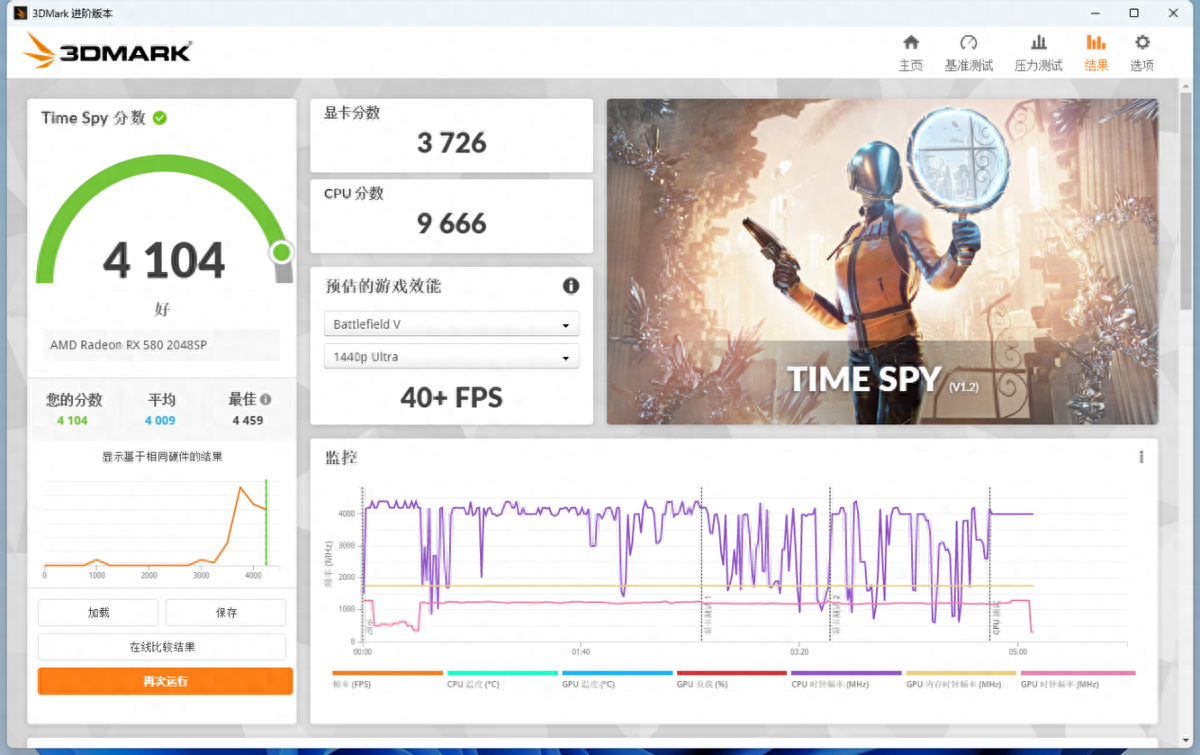
Task: Open the 压力测试 stress test icon
Action: (x=1038, y=43)
